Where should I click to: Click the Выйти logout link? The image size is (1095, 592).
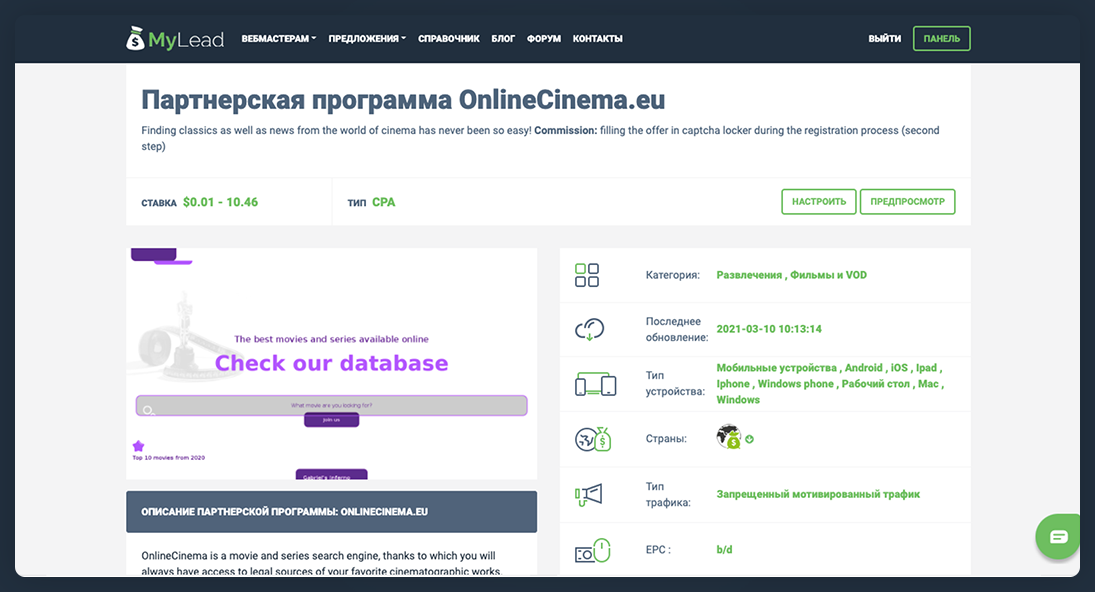pyautogui.click(x=884, y=39)
